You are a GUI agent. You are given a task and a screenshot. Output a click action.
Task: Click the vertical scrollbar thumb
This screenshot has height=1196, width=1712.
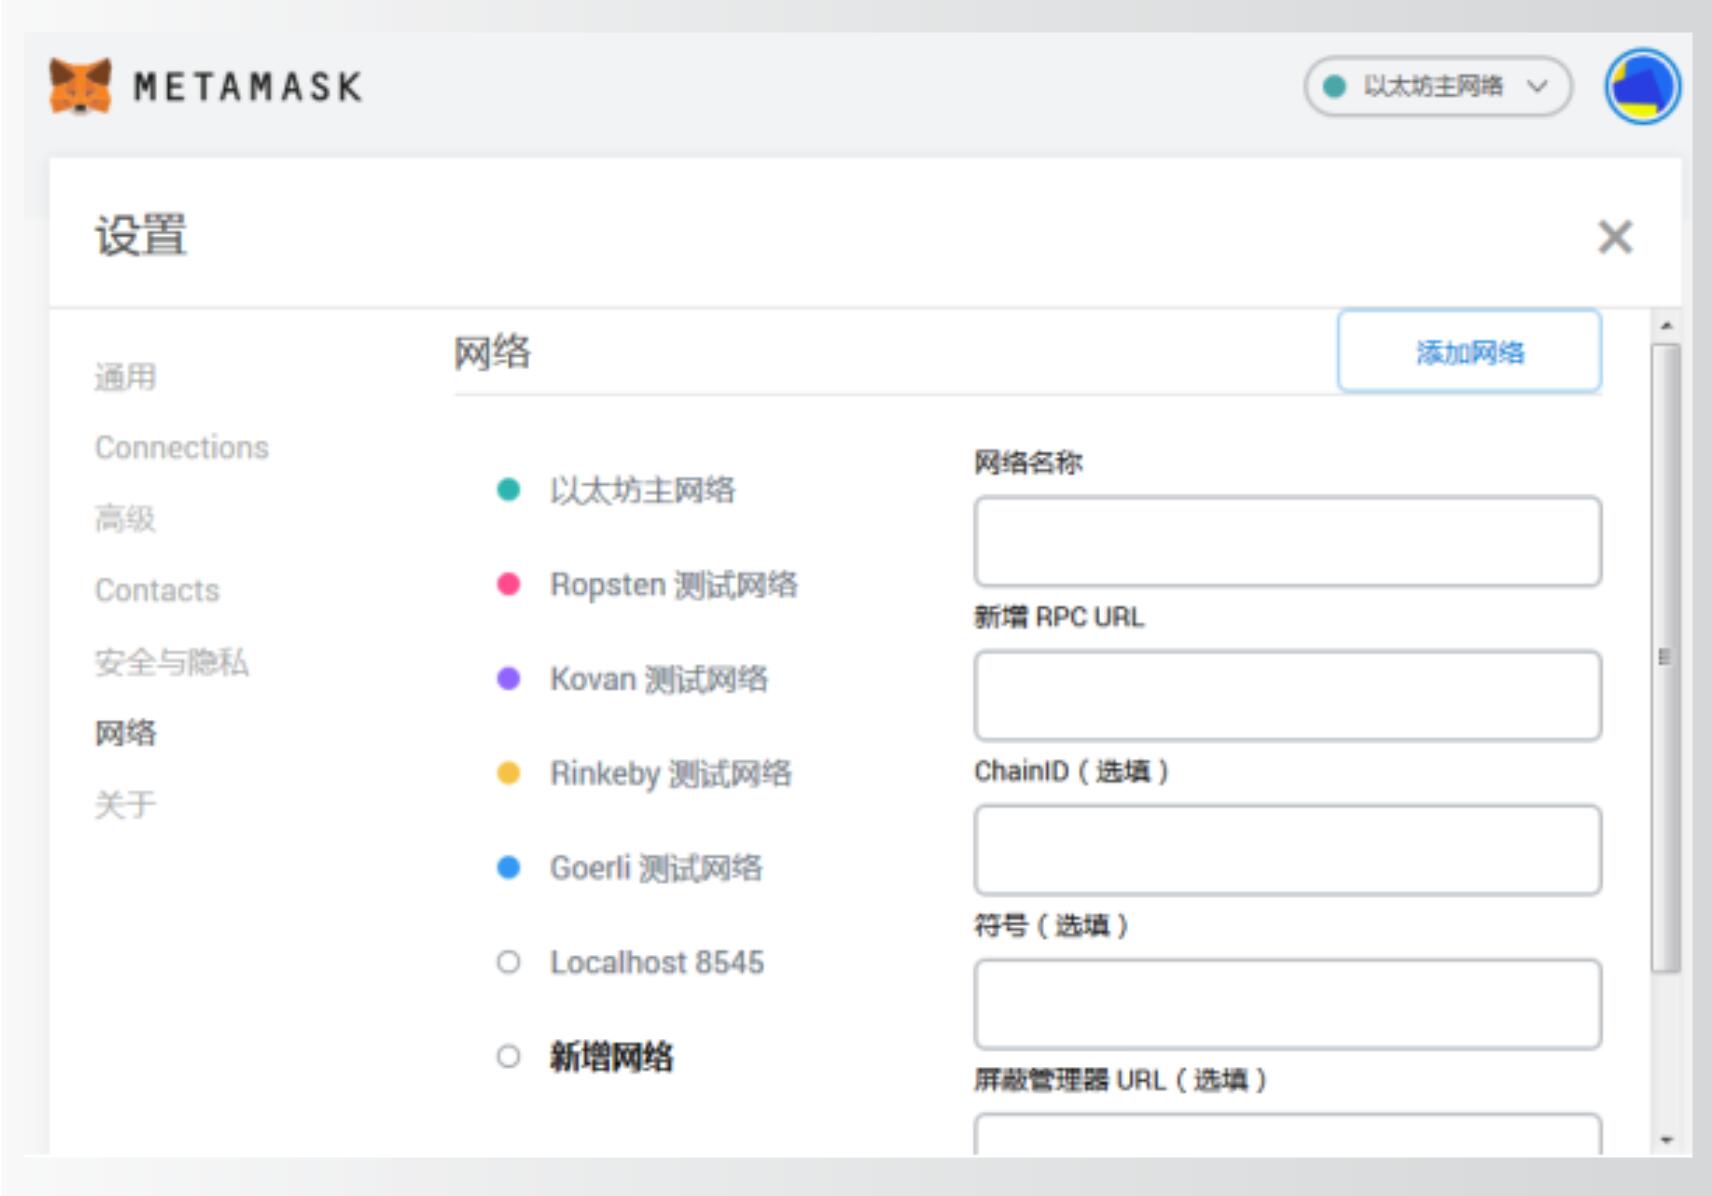pos(1666,657)
